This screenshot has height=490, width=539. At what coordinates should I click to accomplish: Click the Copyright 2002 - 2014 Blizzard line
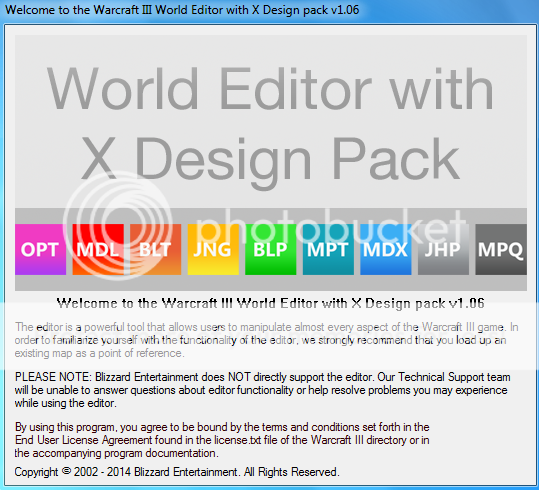click(177, 472)
